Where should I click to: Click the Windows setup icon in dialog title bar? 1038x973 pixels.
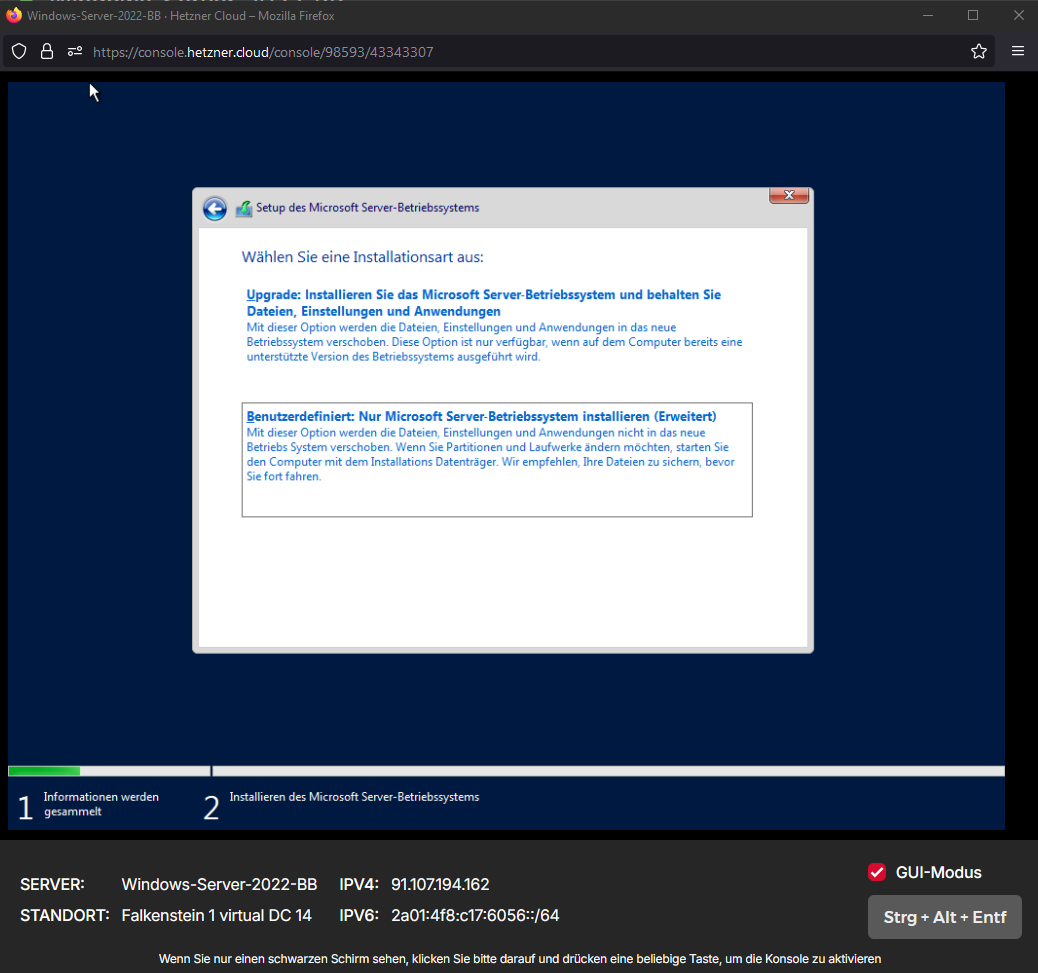(243, 208)
